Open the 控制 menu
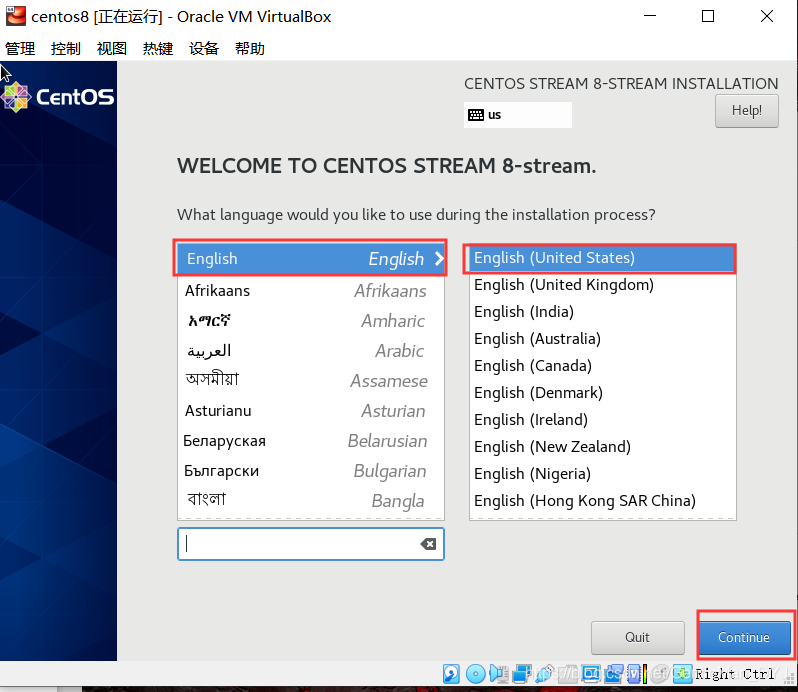 click(x=66, y=49)
